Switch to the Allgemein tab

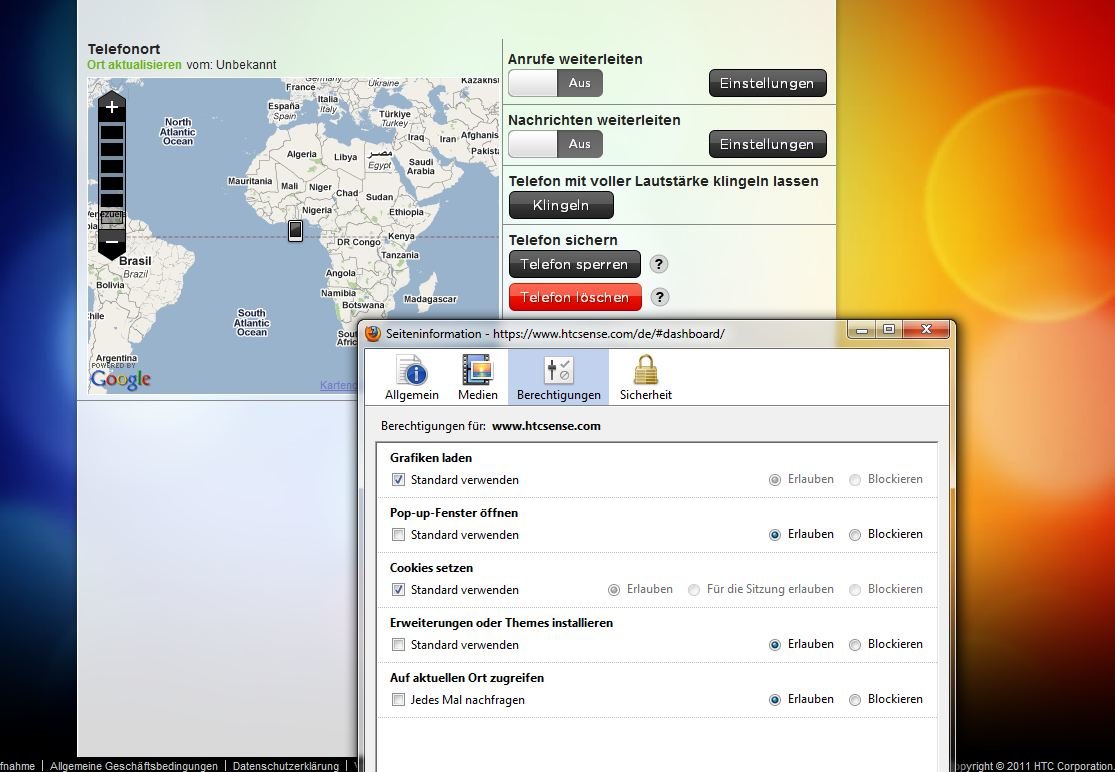pos(412,377)
